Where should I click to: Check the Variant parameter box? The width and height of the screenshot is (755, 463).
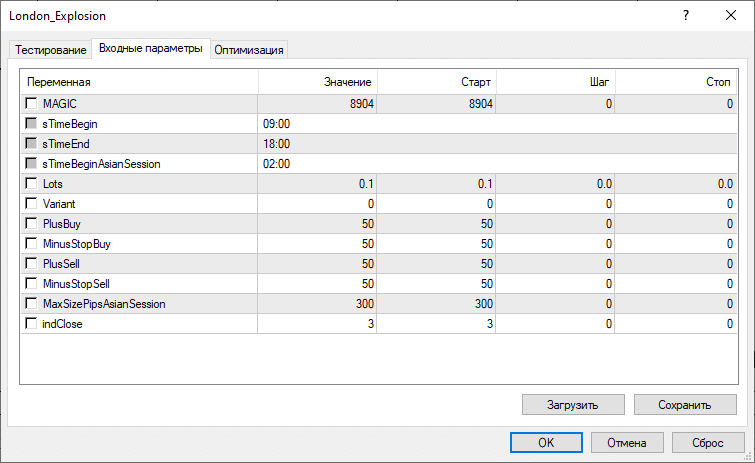click(x=32, y=204)
